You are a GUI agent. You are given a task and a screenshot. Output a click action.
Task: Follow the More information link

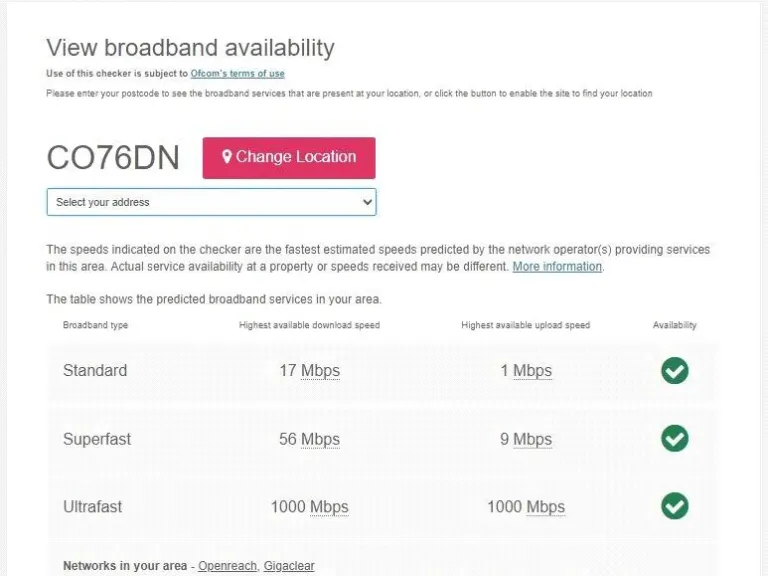[x=557, y=267]
